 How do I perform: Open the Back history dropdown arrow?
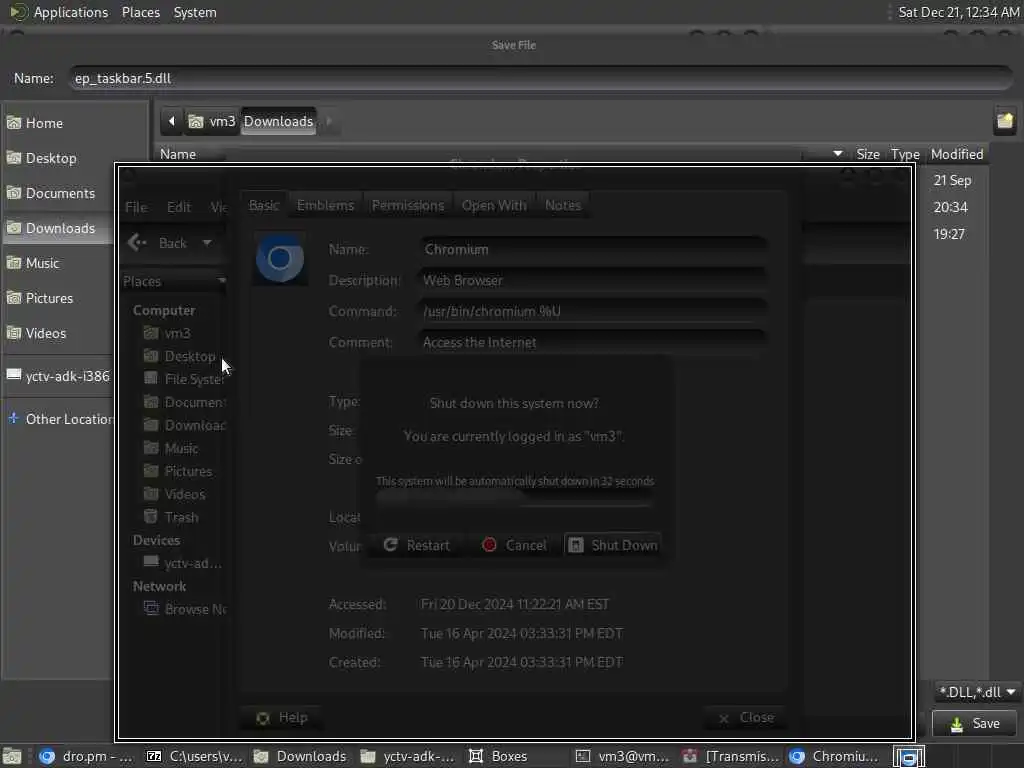pyautogui.click(x=207, y=243)
